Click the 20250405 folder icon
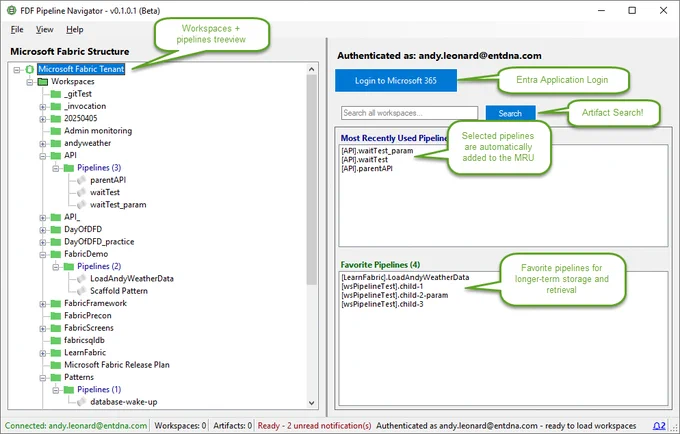This screenshot has height=434, width=680. pos(56,118)
